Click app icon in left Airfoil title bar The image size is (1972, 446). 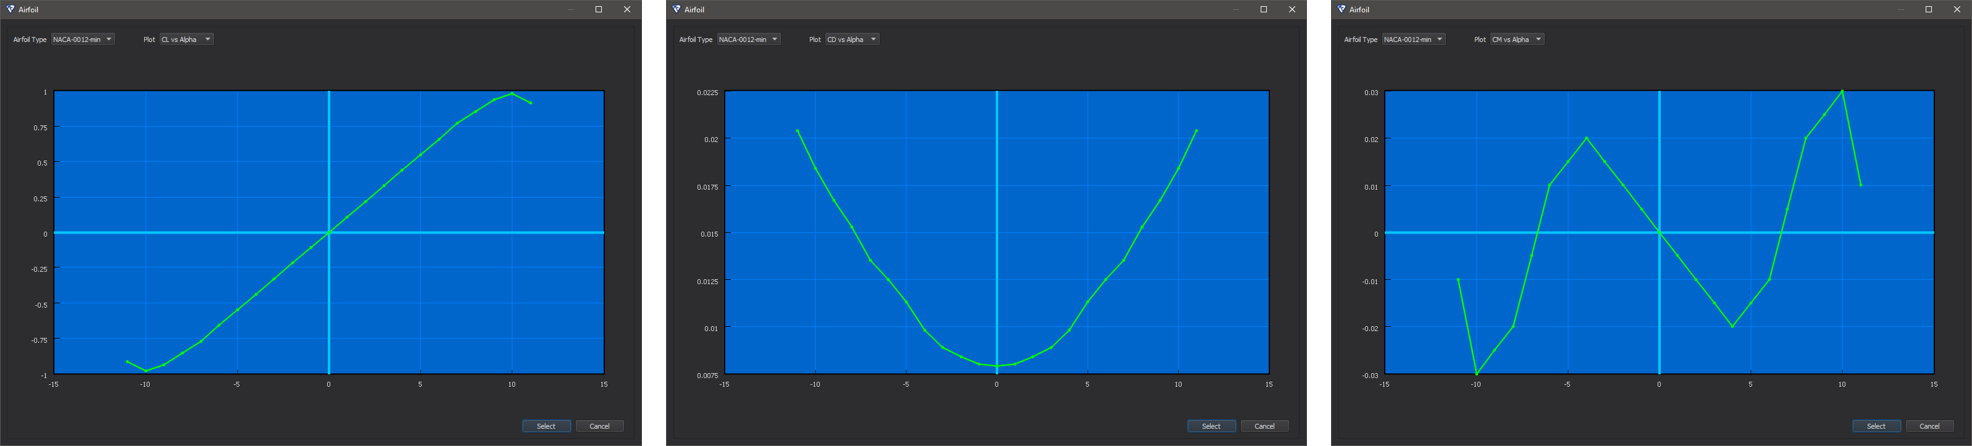point(11,9)
